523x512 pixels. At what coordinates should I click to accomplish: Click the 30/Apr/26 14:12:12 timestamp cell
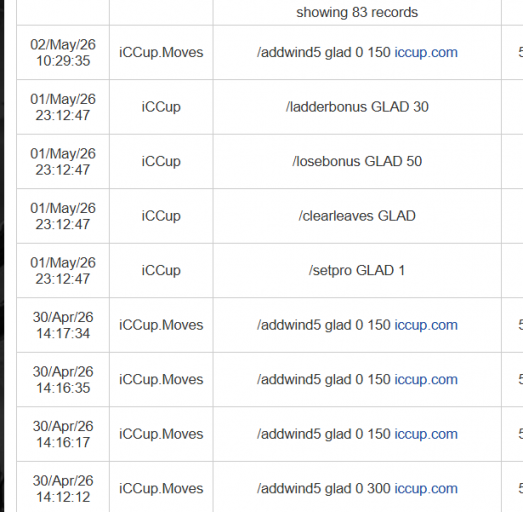[x=63, y=489]
